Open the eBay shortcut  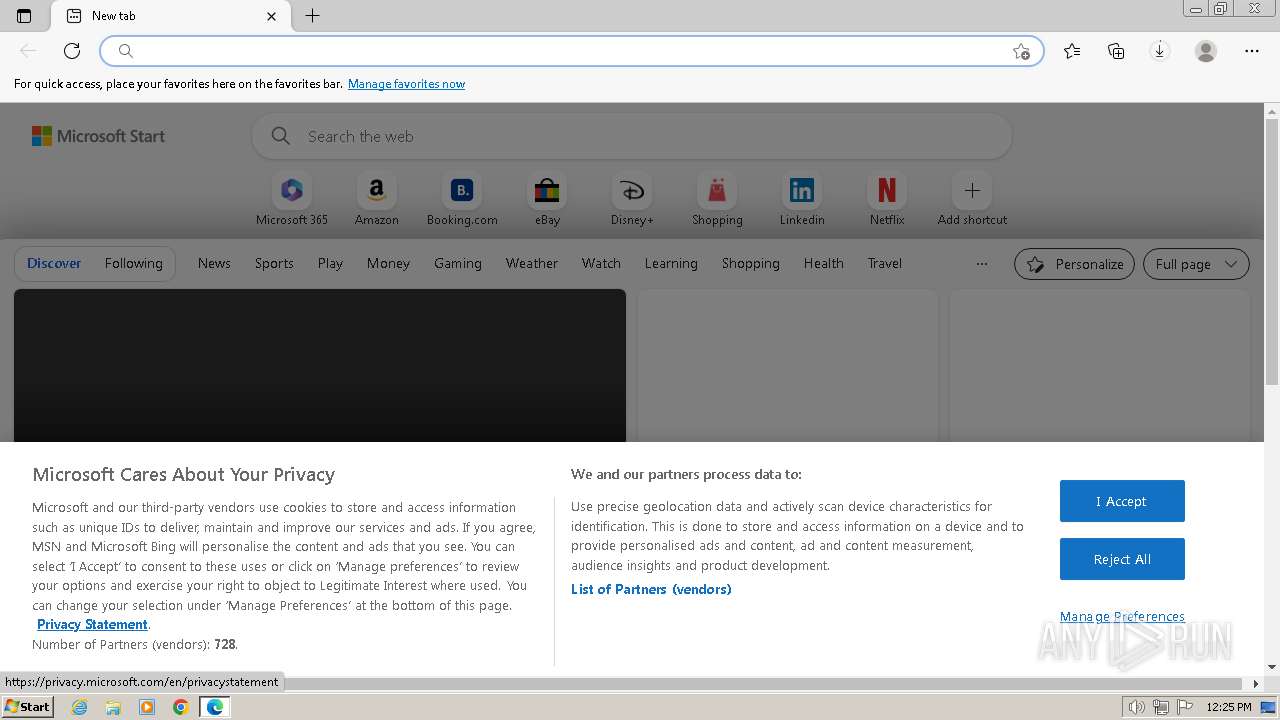click(x=547, y=200)
